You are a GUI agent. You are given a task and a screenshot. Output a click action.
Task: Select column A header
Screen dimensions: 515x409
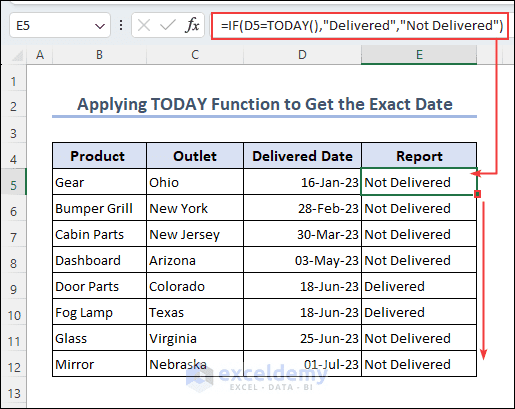tap(40, 55)
